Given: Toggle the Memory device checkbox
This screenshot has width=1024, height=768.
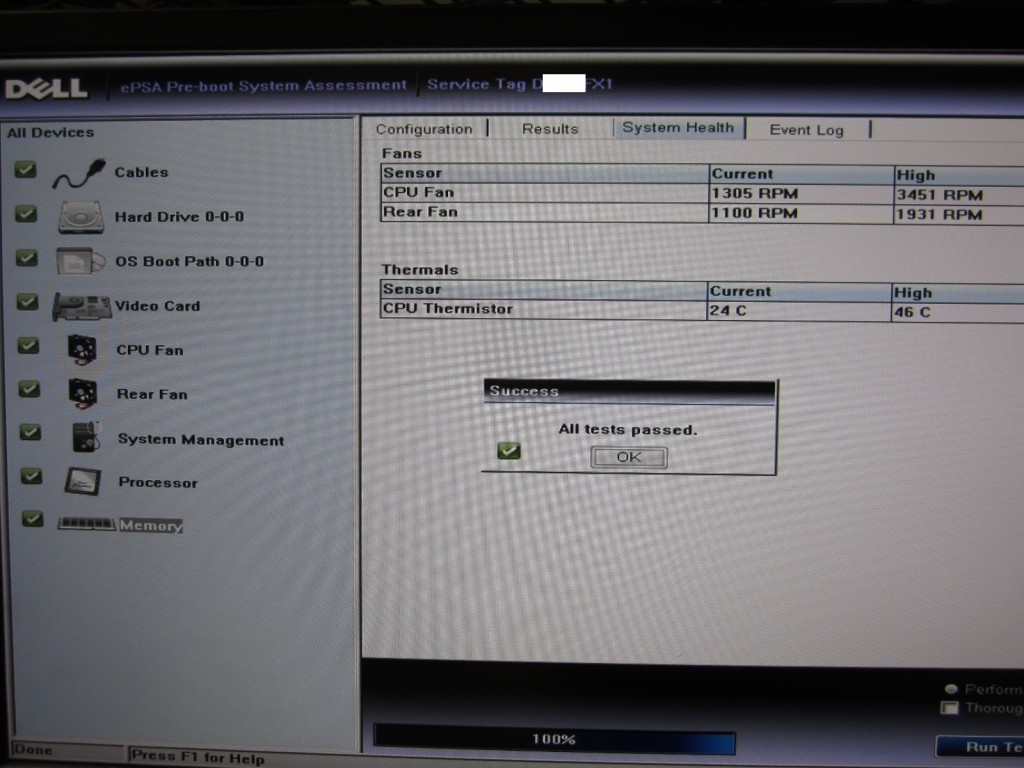Looking at the screenshot, I should (x=33, y=519).
